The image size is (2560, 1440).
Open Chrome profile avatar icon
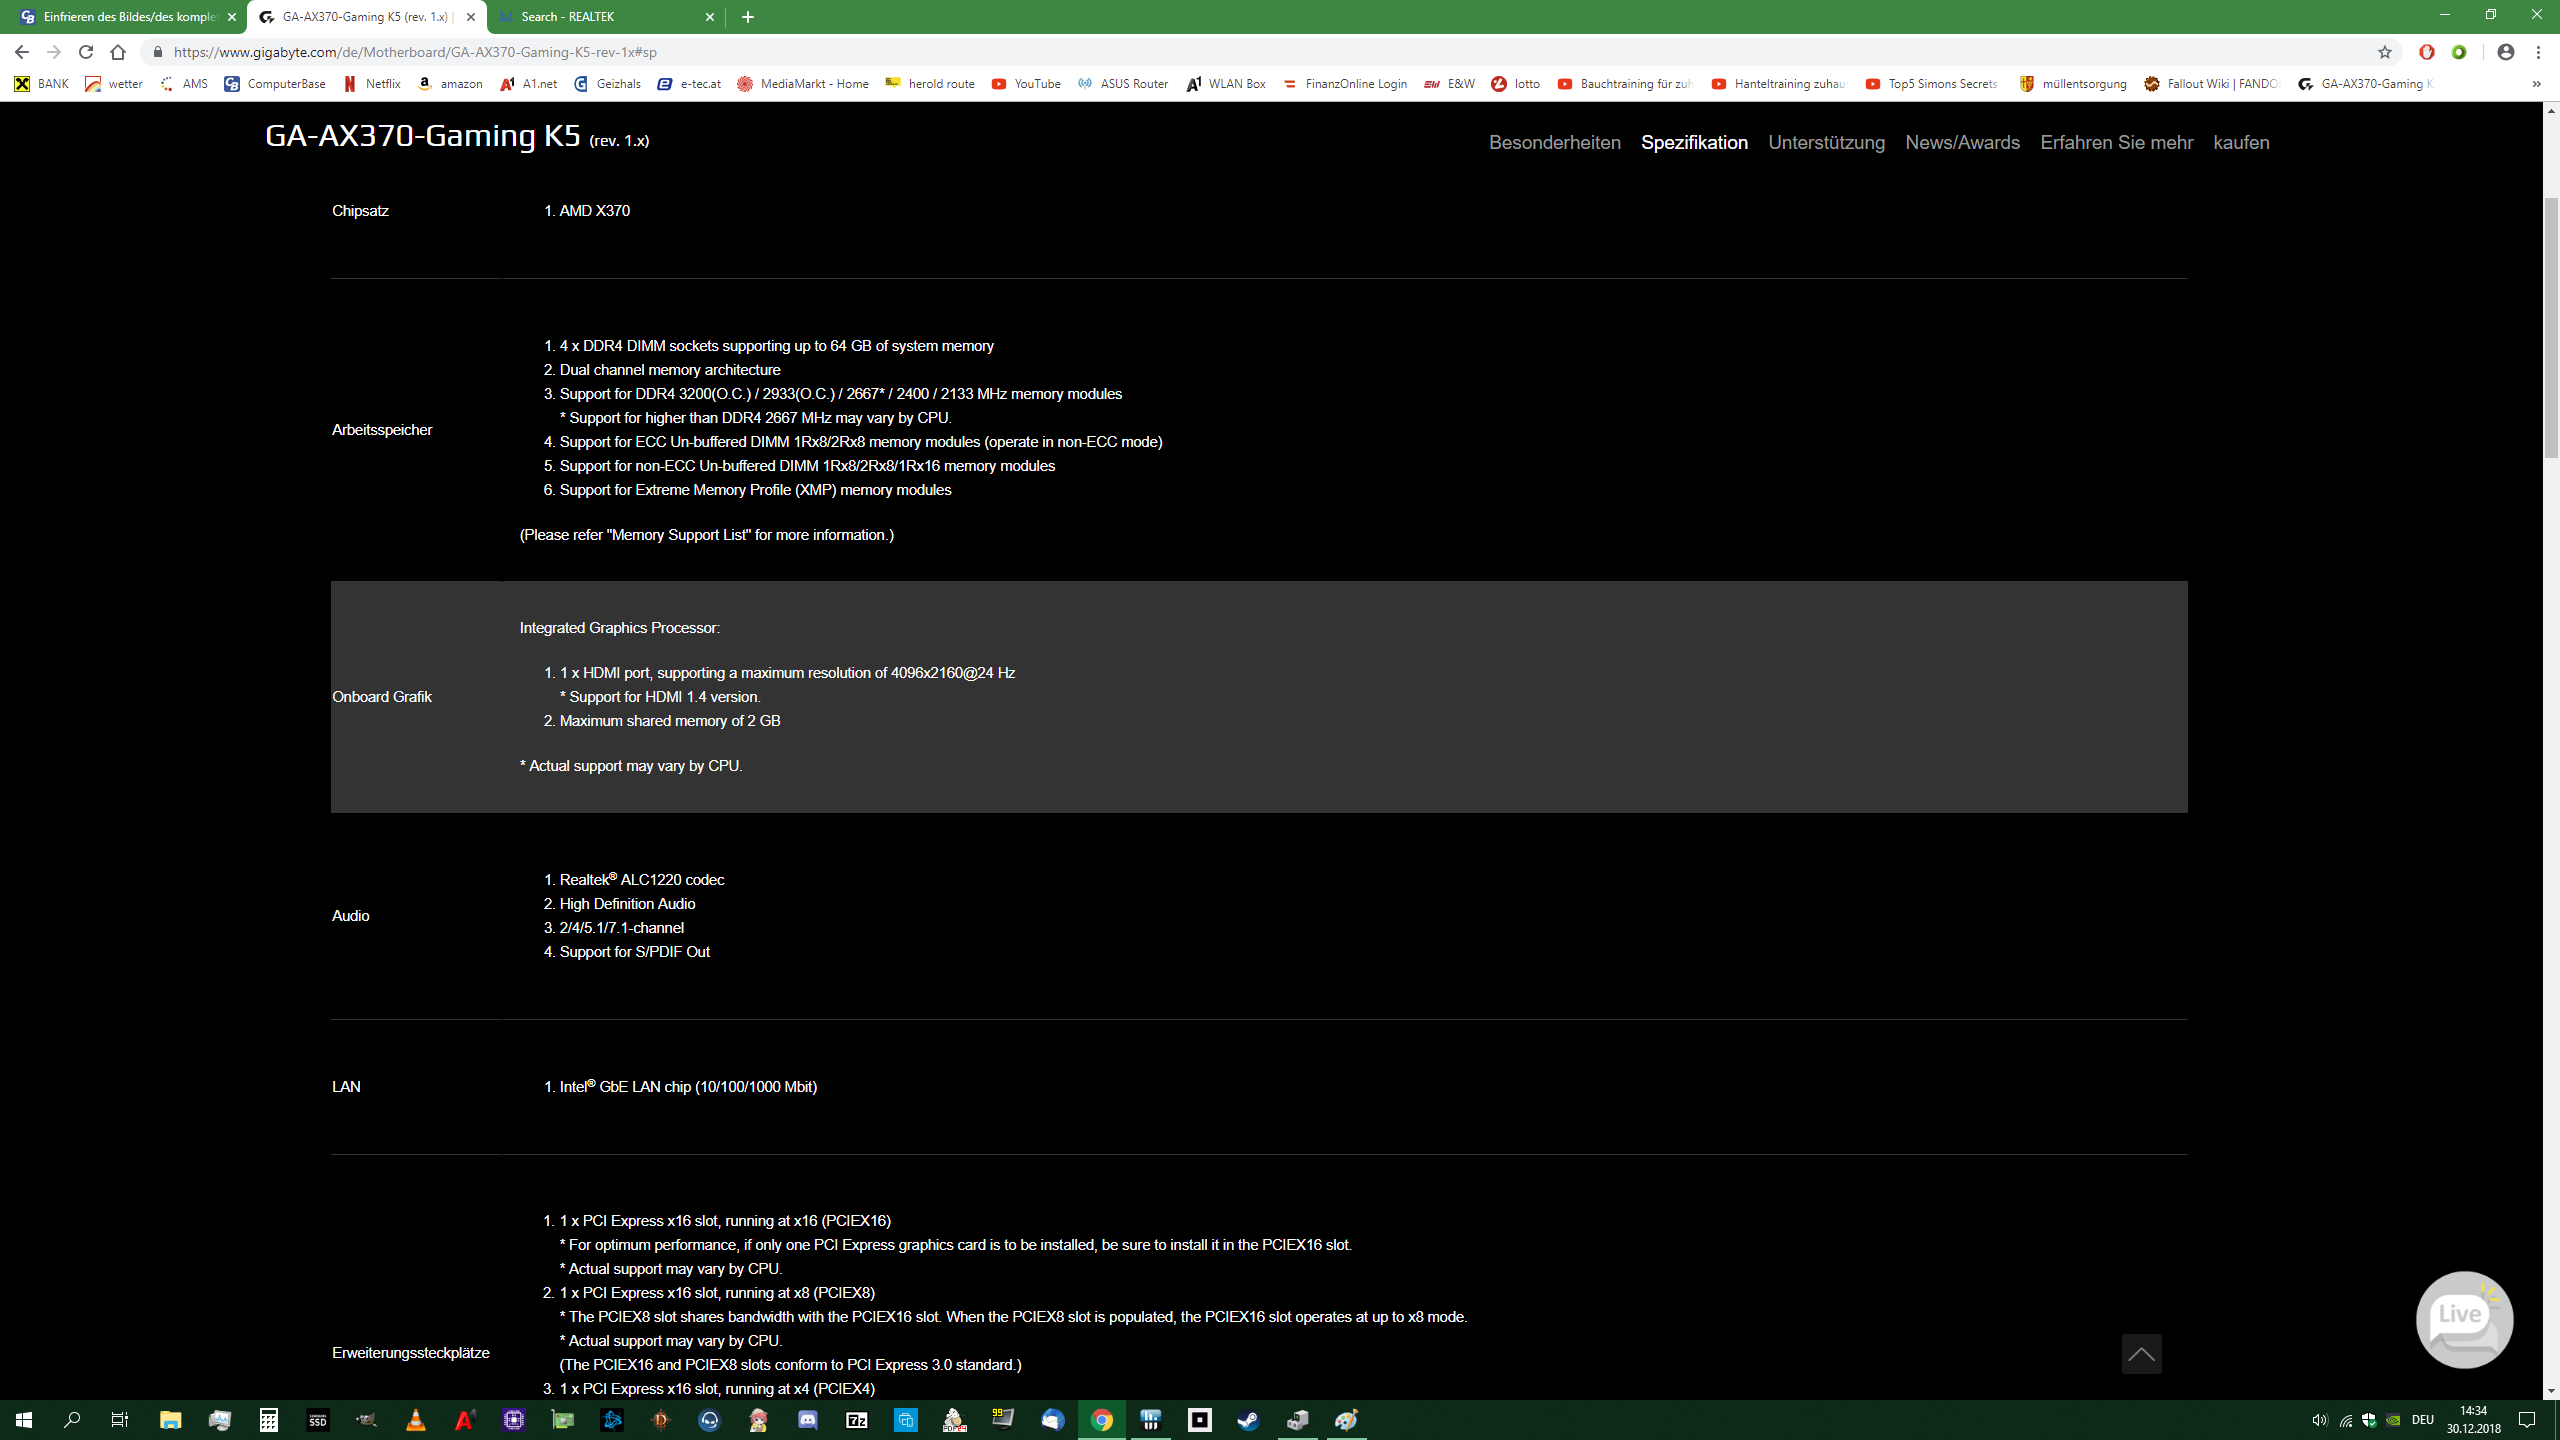pos(2505,52)
